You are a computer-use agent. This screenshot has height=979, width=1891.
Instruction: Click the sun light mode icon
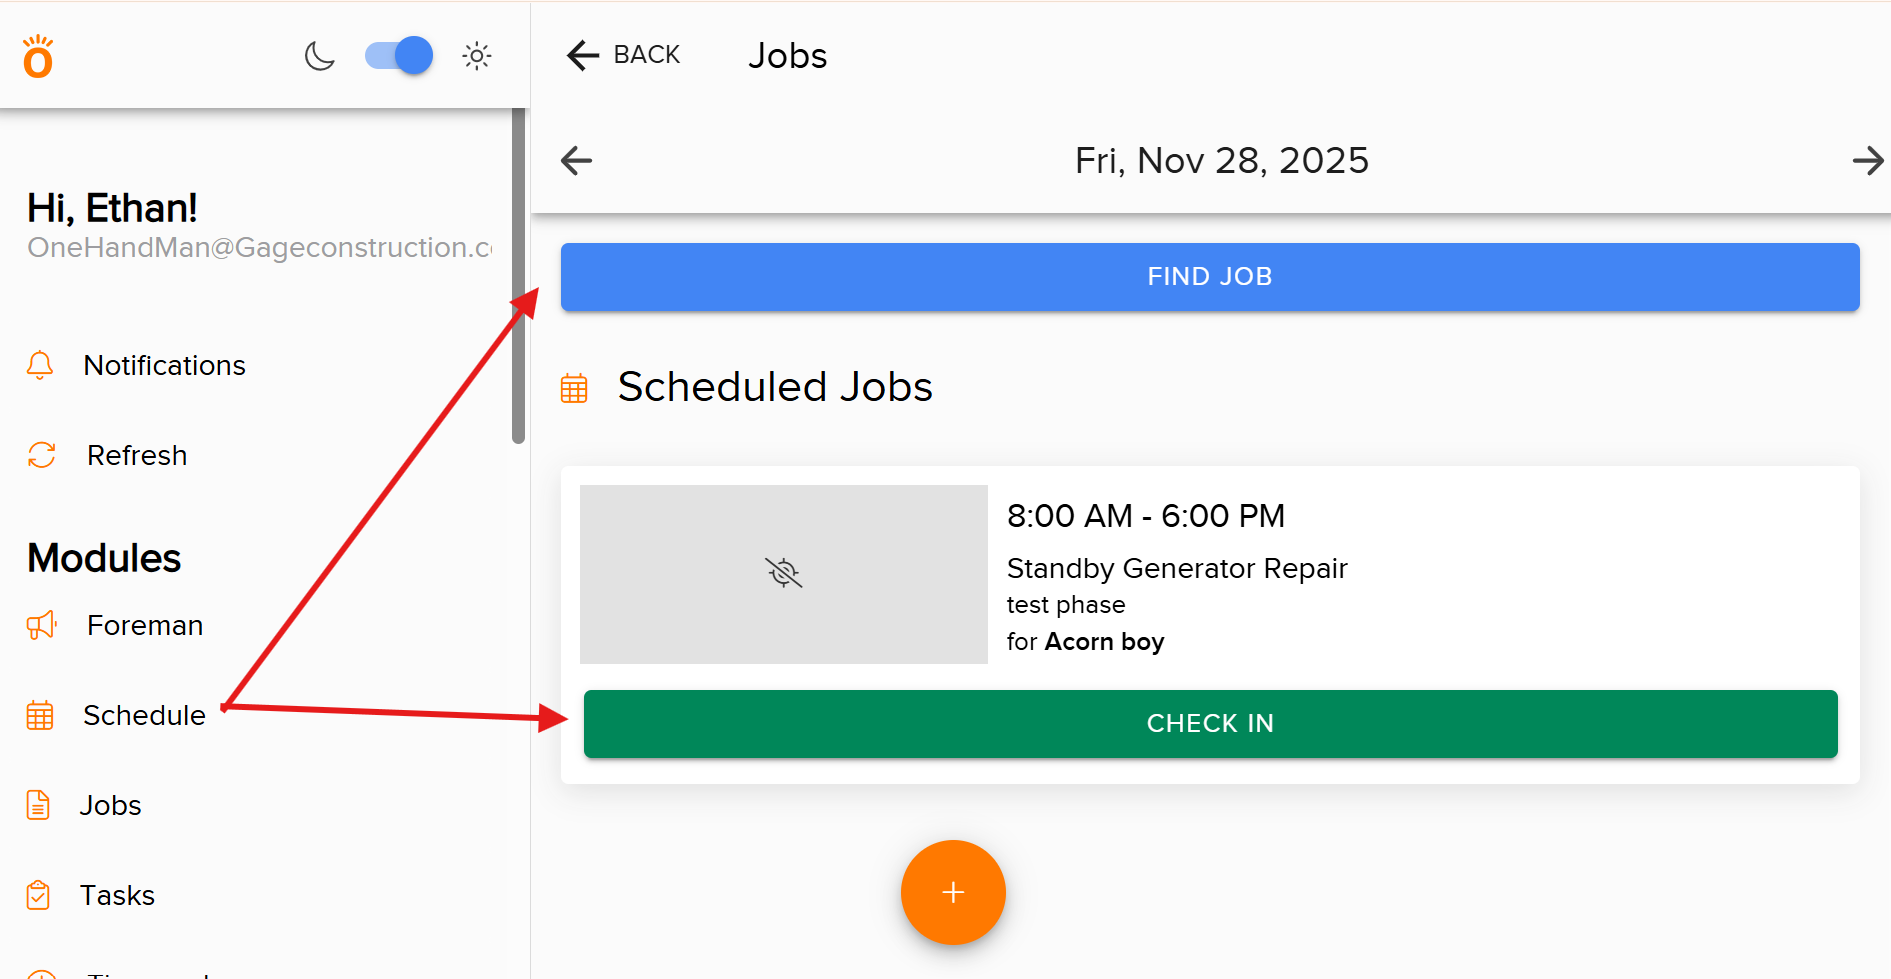(x=477, y=56)
